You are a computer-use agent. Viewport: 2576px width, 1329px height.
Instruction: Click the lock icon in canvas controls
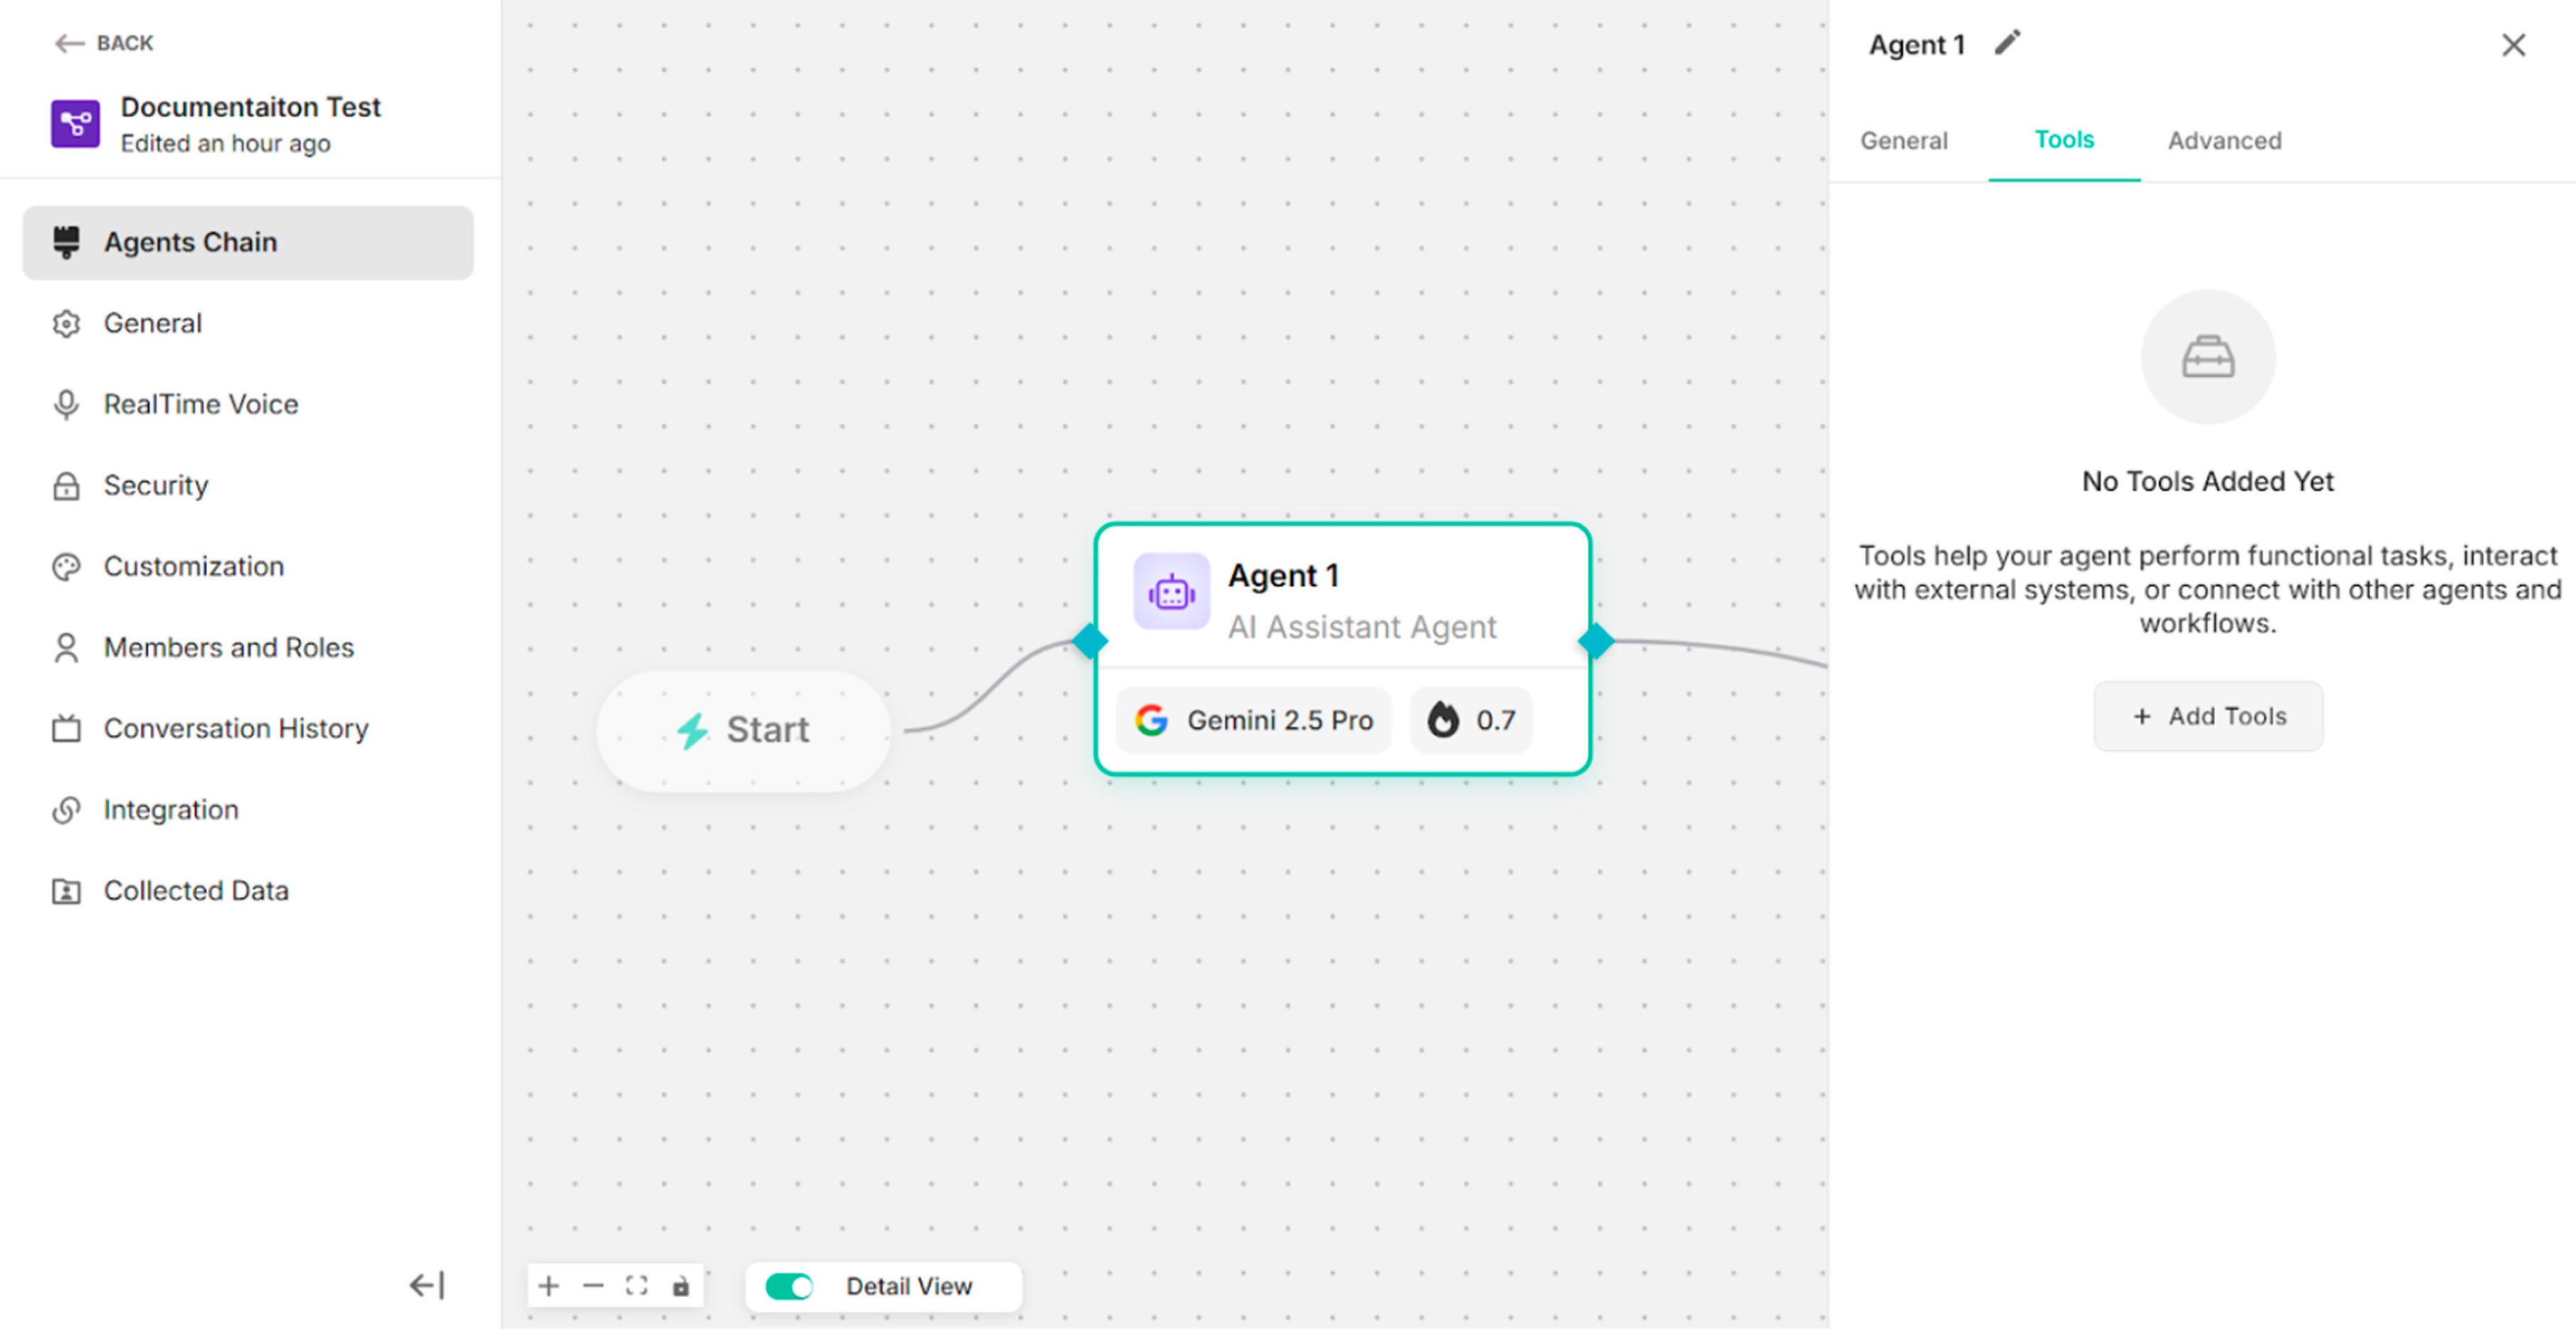coord(681,1286)
